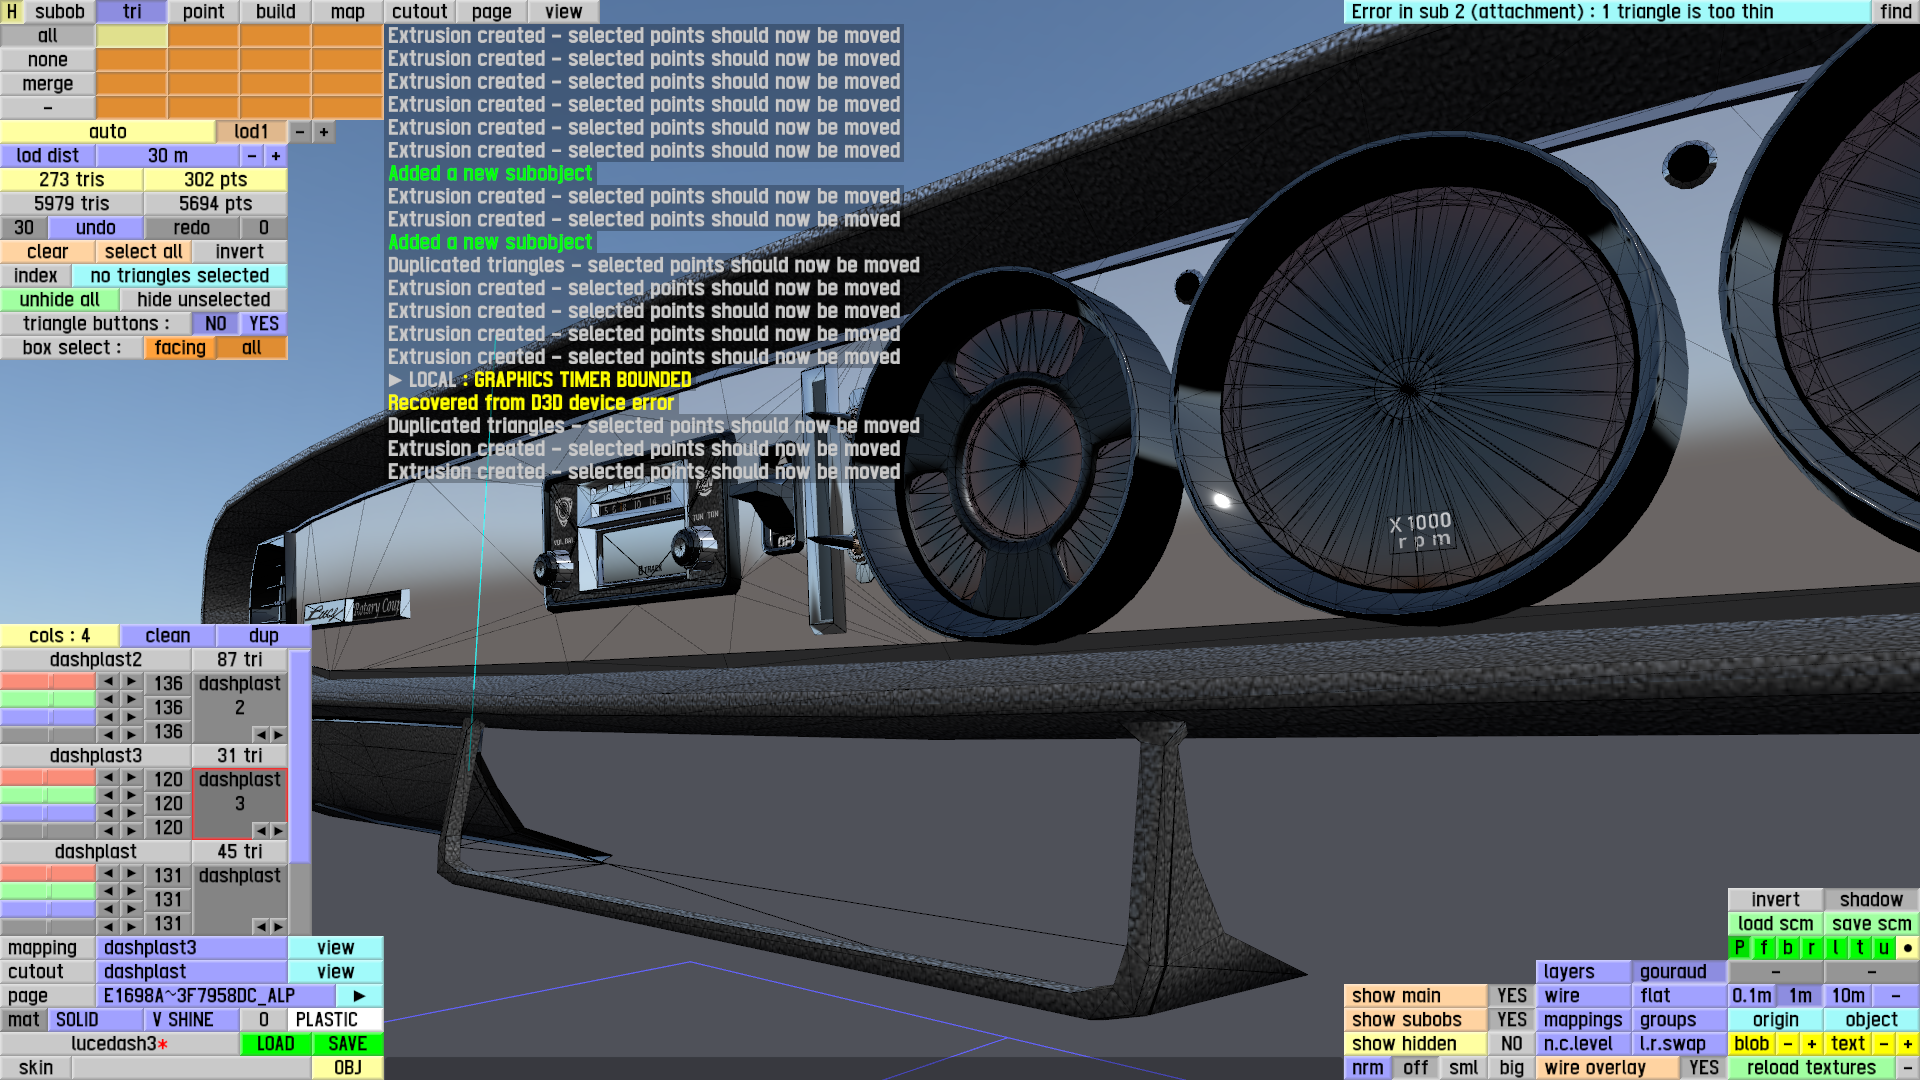Image resolution: width=1920 pixels, height=1080 pixels.
Task: Click the reload textures button
Action: pyautogui.click(x=1810, y=1067)
